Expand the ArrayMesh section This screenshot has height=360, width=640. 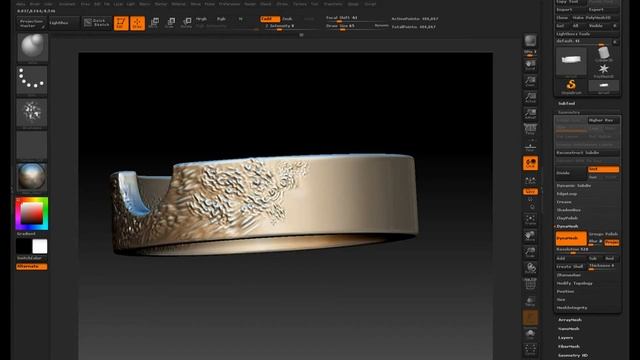(570, 320)
